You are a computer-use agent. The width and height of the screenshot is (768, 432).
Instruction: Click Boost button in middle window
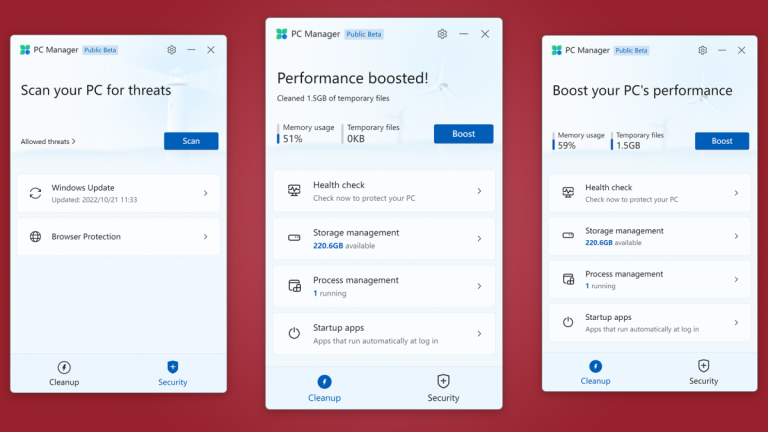463,134
